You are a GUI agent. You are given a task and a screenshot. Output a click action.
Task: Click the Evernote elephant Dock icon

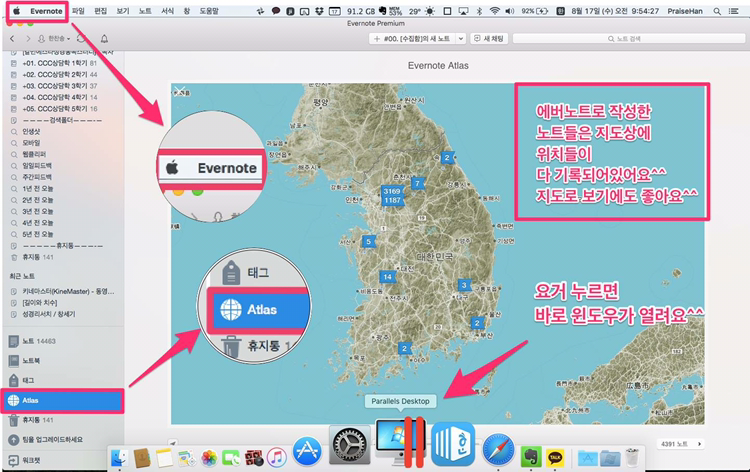(x=530, y=457)
